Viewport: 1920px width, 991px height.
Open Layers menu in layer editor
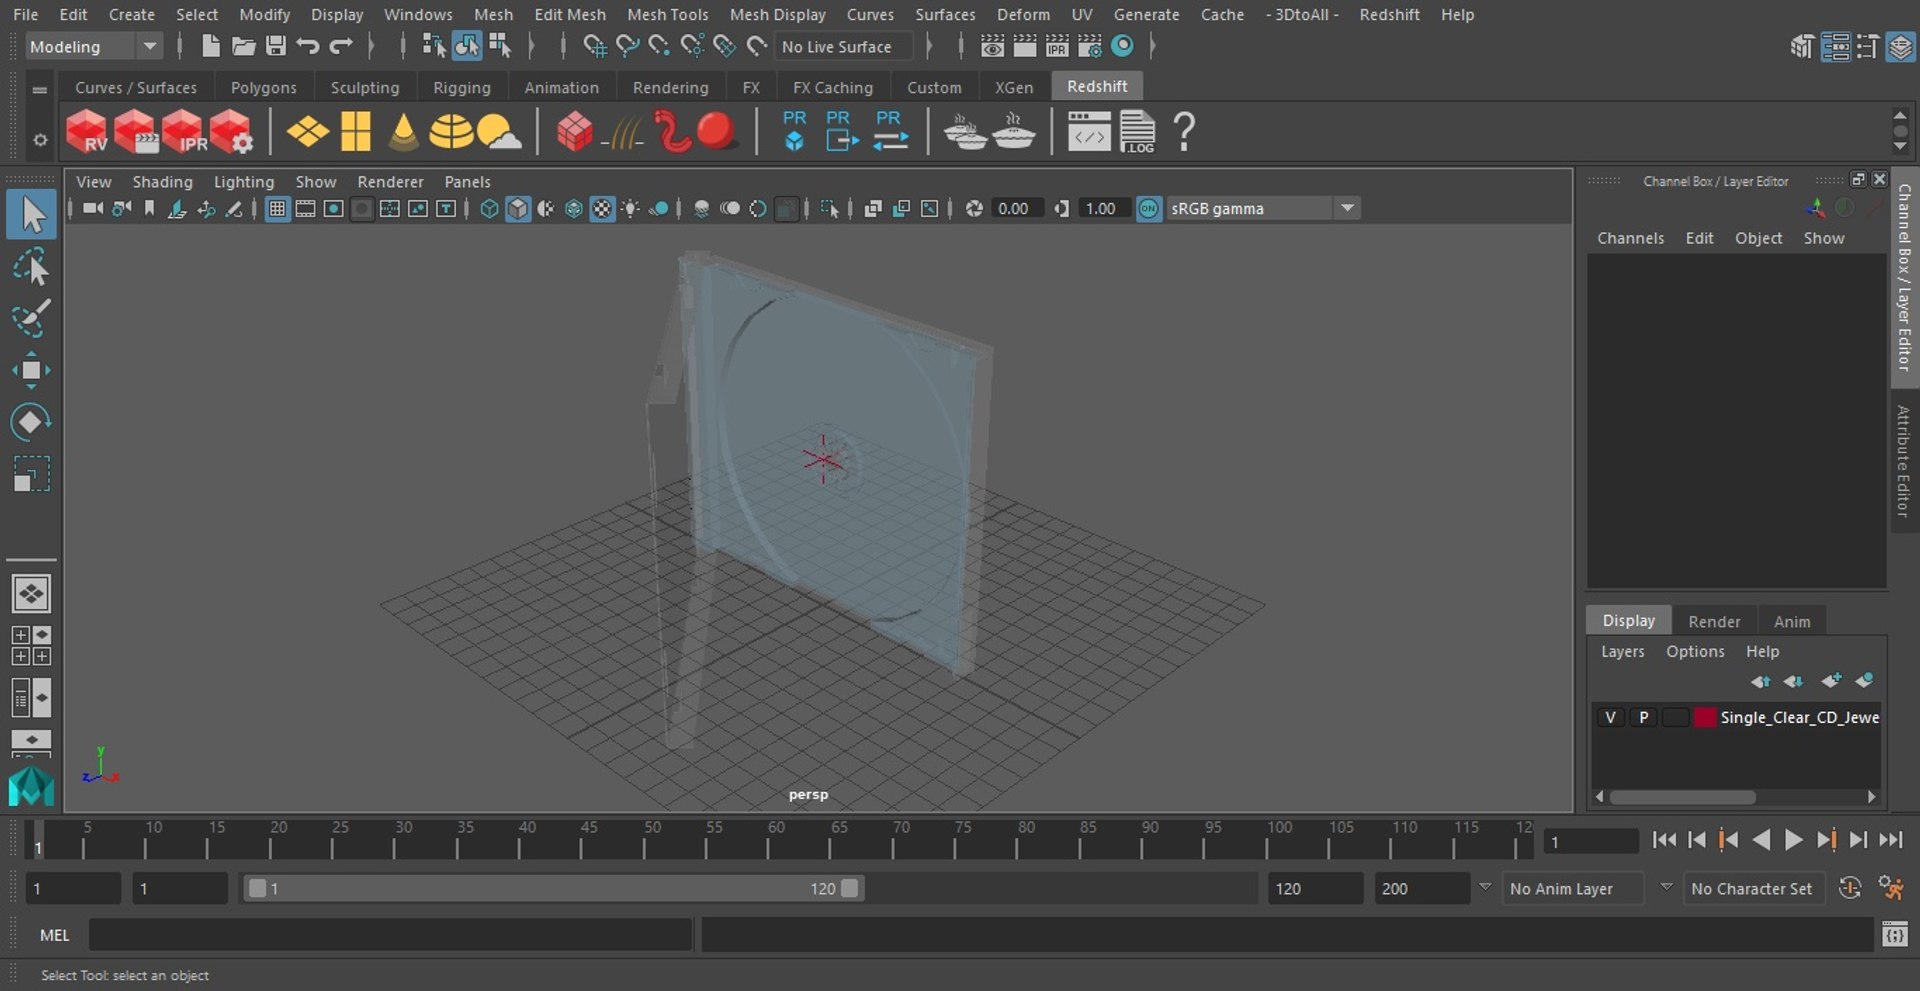pyautogui.click(x=1622, y=651)
